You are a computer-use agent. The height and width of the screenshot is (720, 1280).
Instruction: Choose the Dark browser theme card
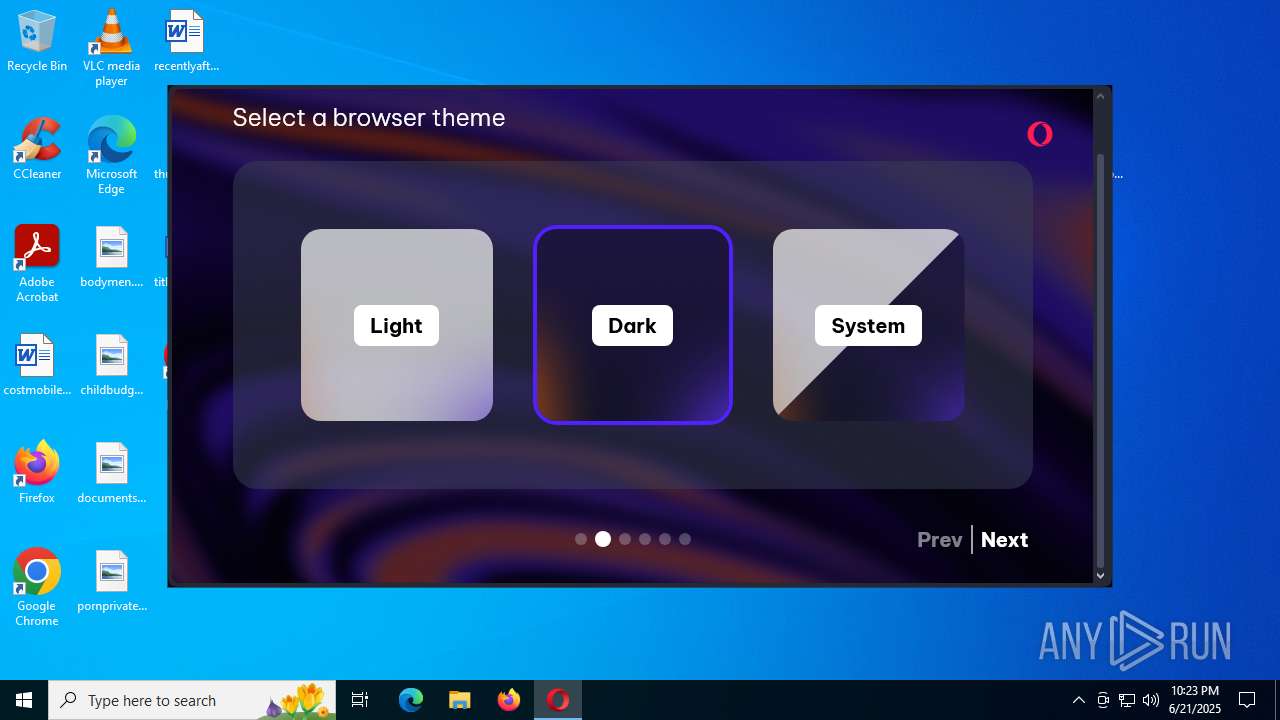point(633,325)
